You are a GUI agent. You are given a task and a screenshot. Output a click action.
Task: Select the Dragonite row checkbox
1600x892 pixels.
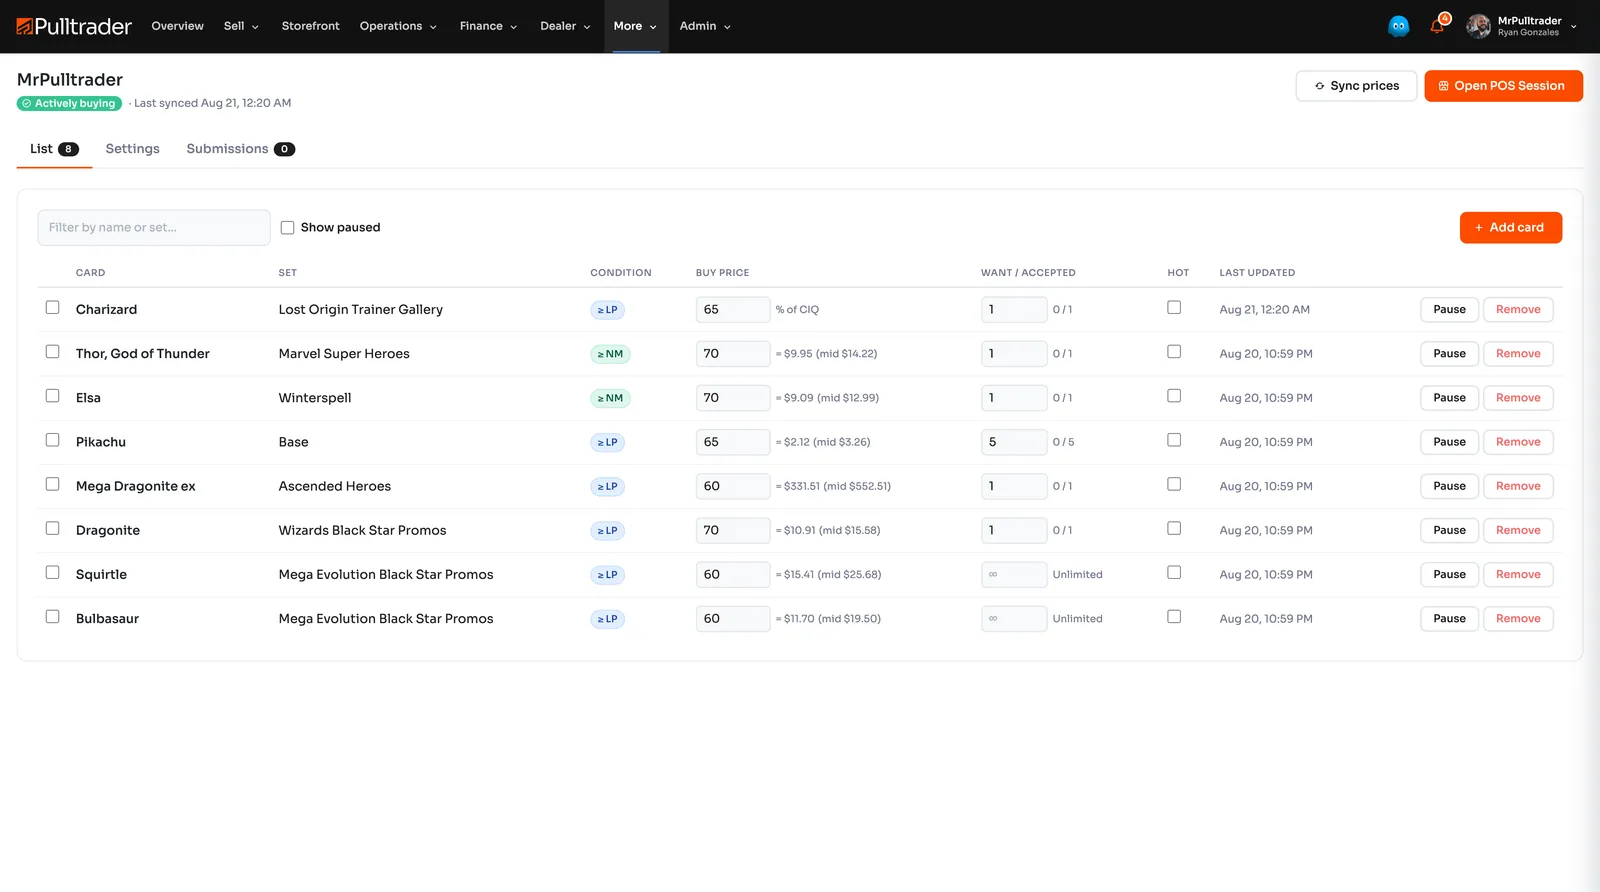(x=52, y=528)
